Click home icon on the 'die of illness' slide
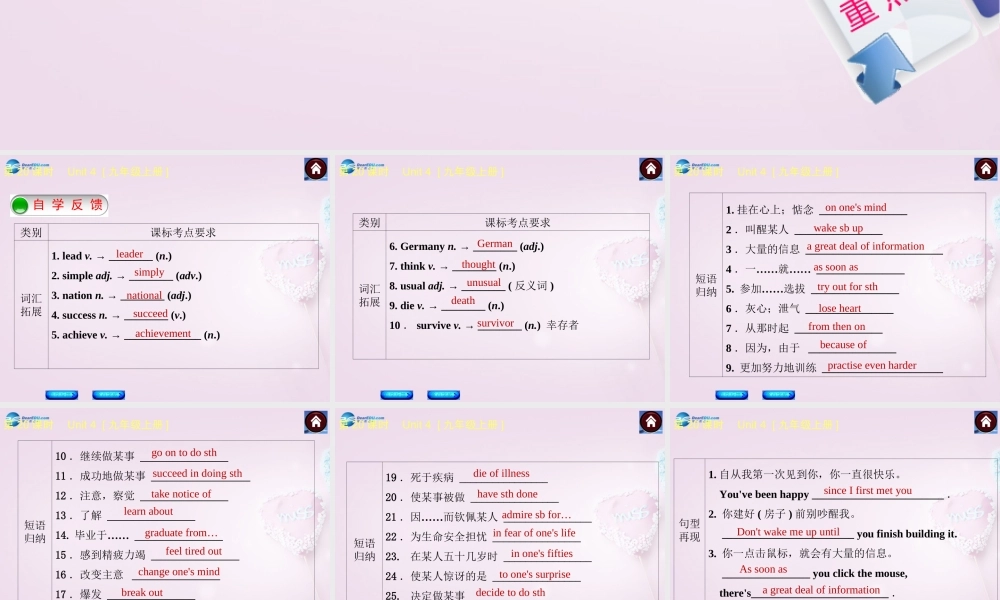Viewport: 1000px width, 600px height. [x=651, y=421]
